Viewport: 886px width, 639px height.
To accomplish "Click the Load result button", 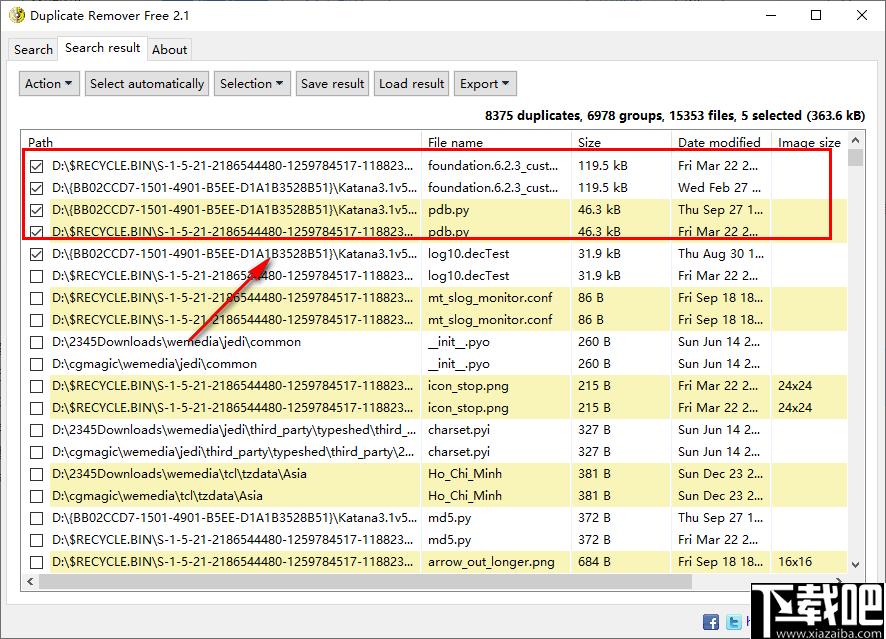I will (411, 84).
